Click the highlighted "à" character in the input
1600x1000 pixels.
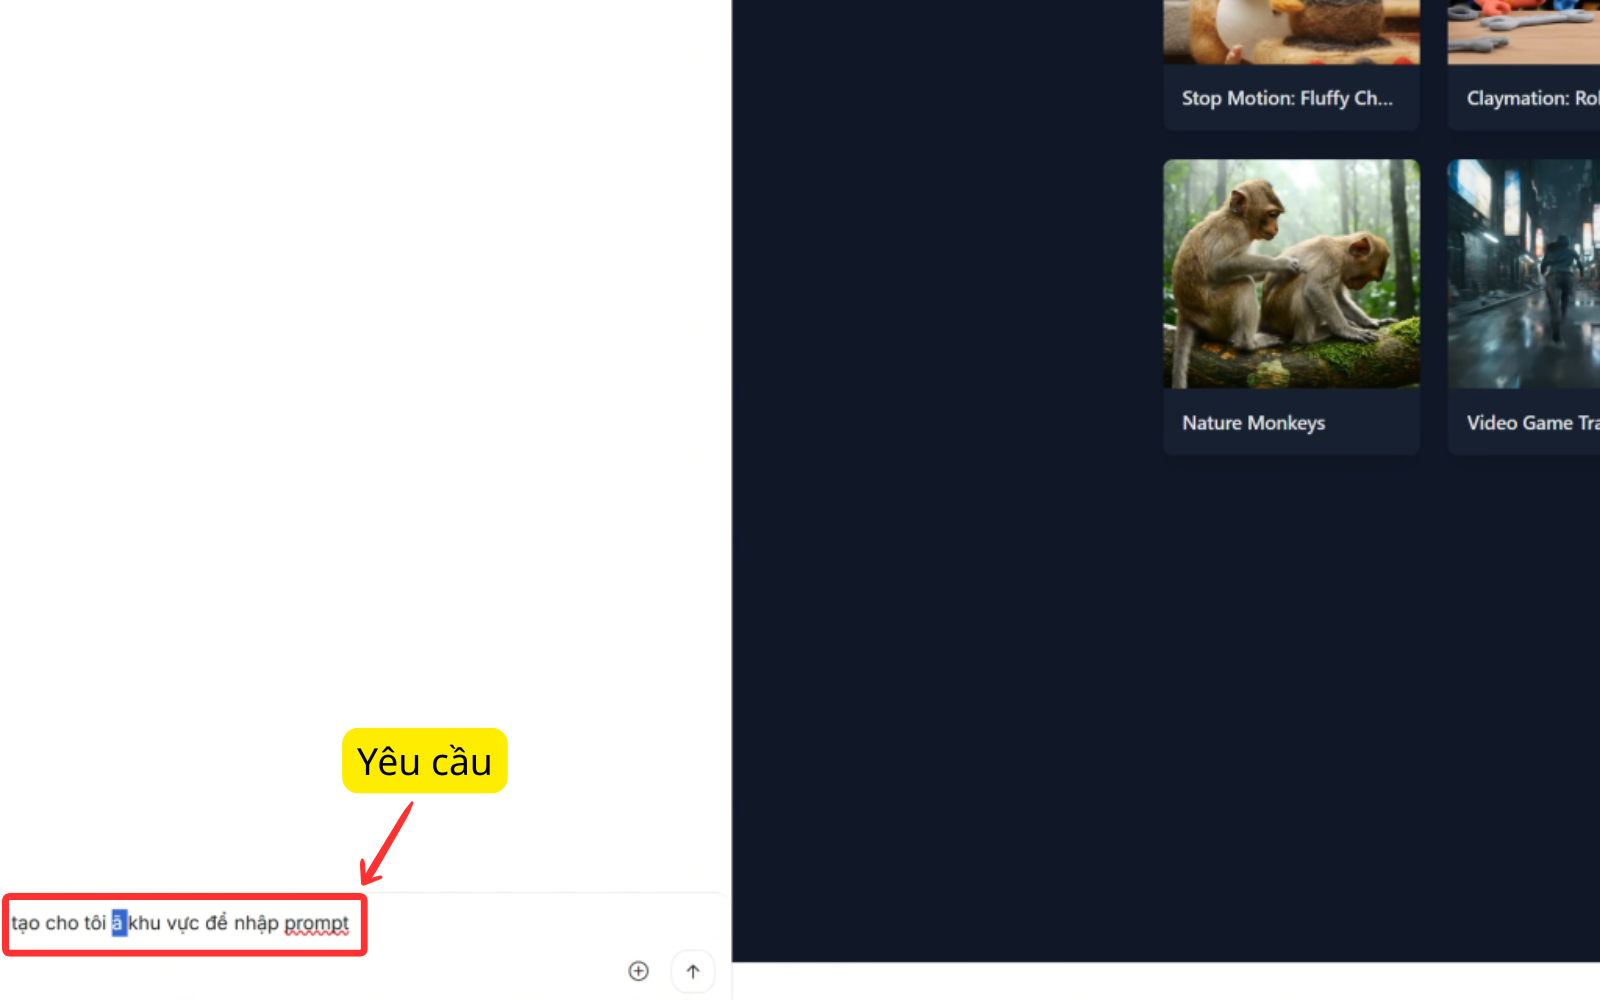point(119,923)
